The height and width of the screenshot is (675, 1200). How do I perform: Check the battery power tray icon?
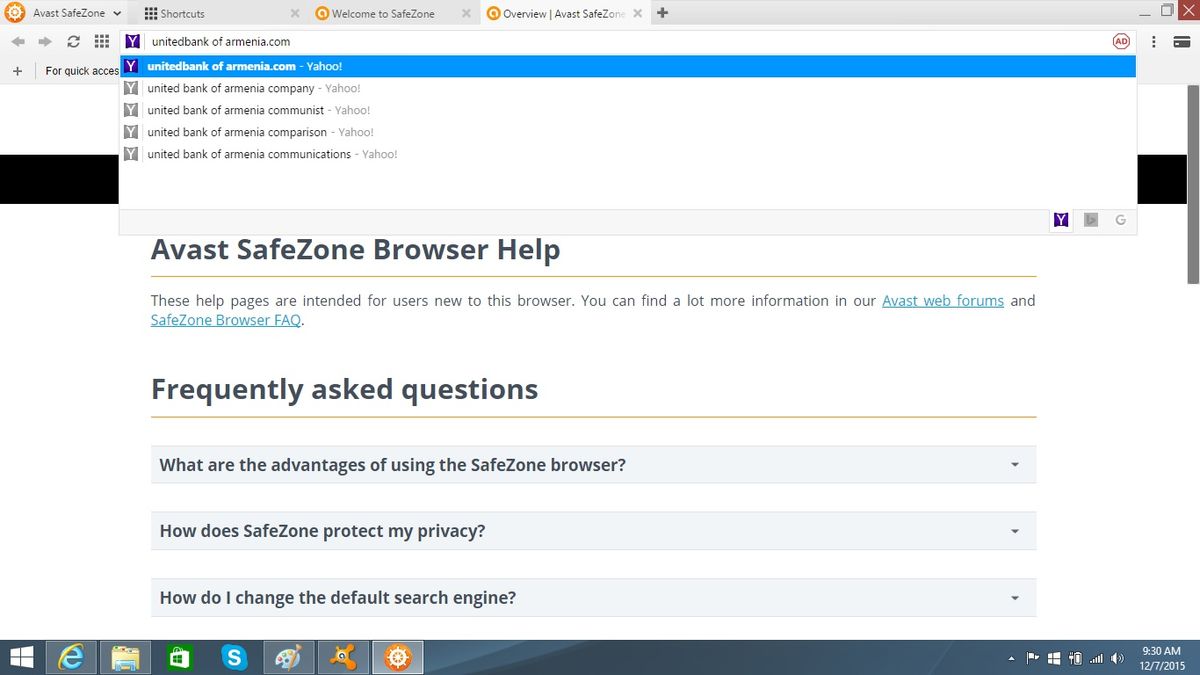(1075, 658)
